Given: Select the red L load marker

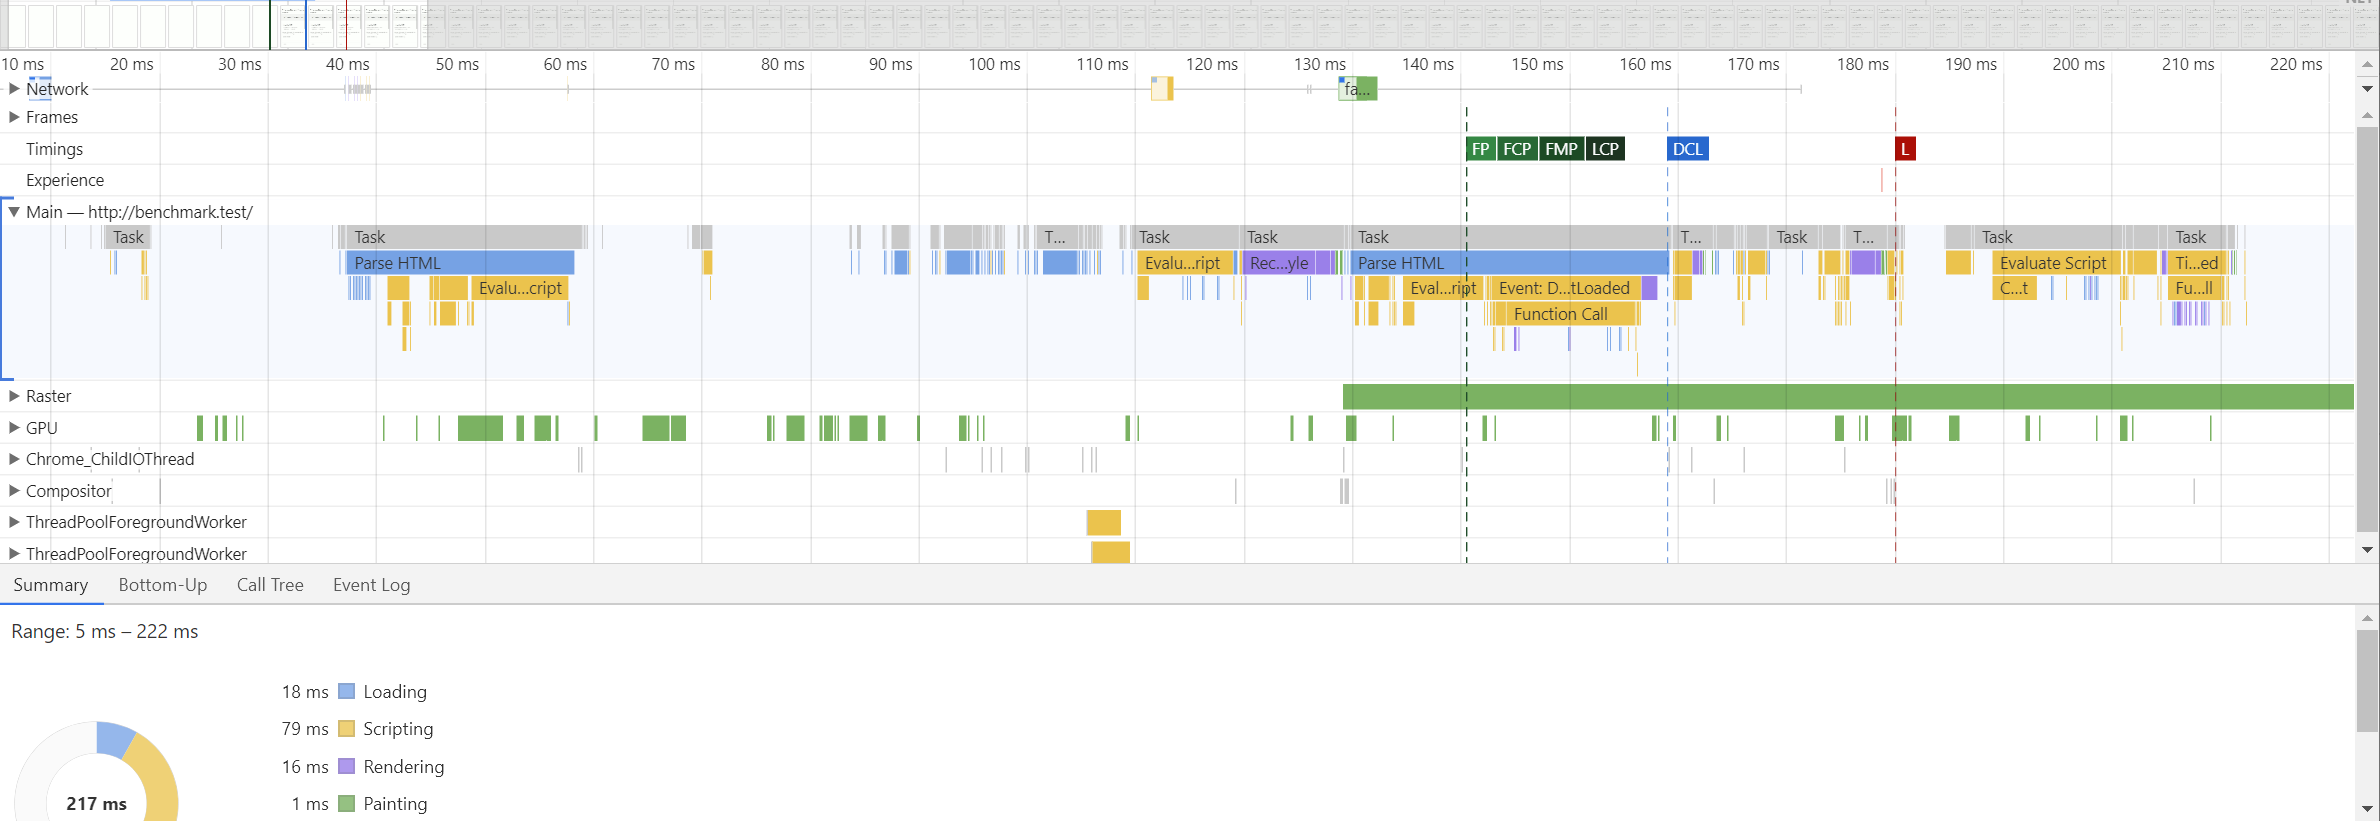Looking at the screenshot, I should click(x=1905, y=149).
